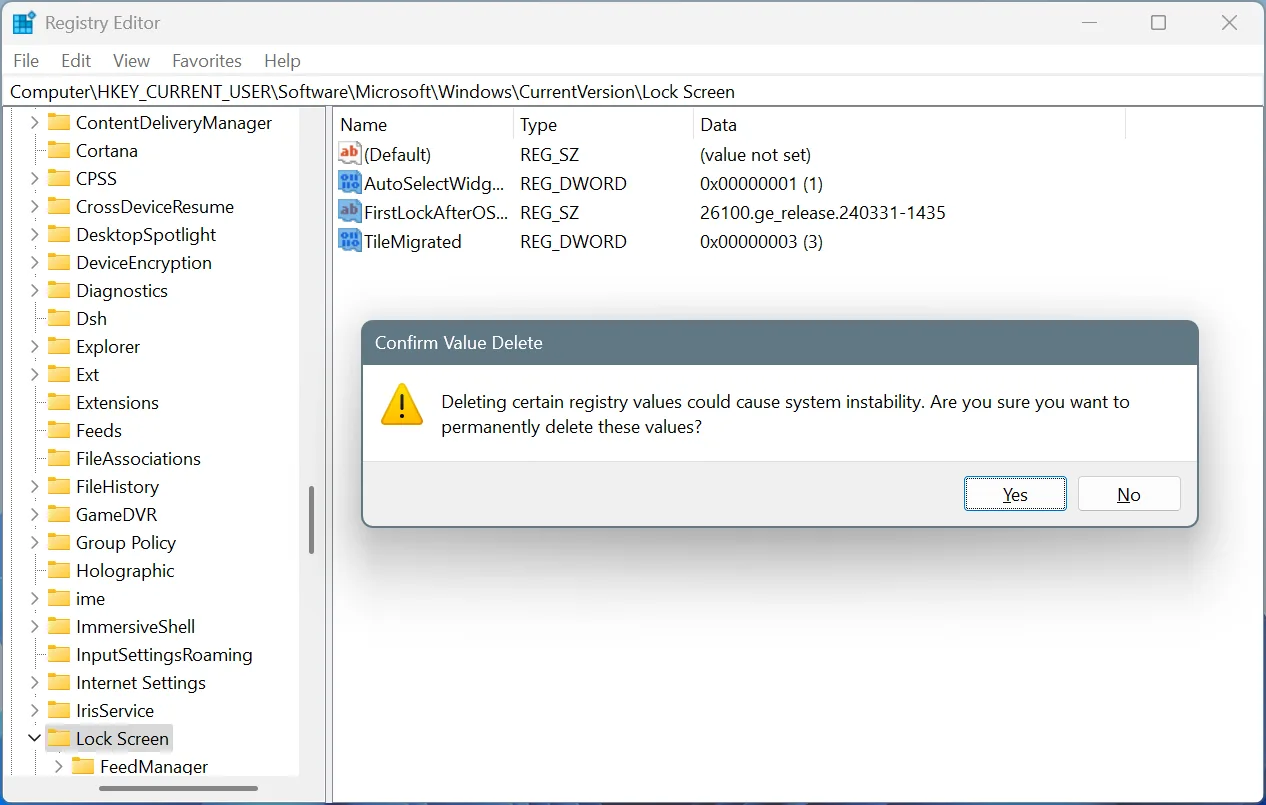This screenshot has width=1266, height=805.
Task: Select the InputSettingsRoaming key name
Action: point(164,654)
